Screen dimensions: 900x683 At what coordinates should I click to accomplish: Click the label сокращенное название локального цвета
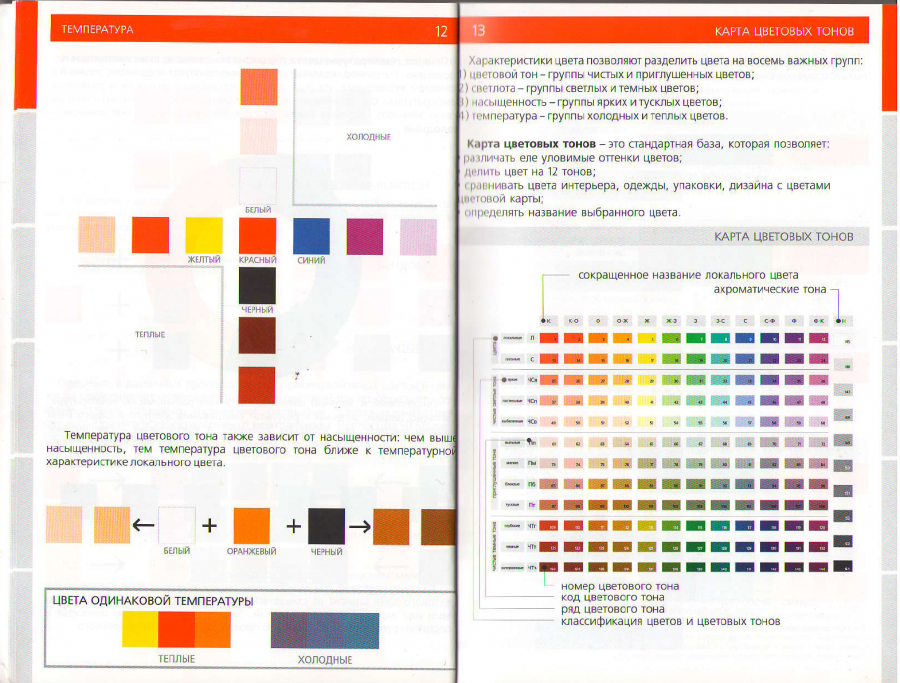(x=688, y=275)
